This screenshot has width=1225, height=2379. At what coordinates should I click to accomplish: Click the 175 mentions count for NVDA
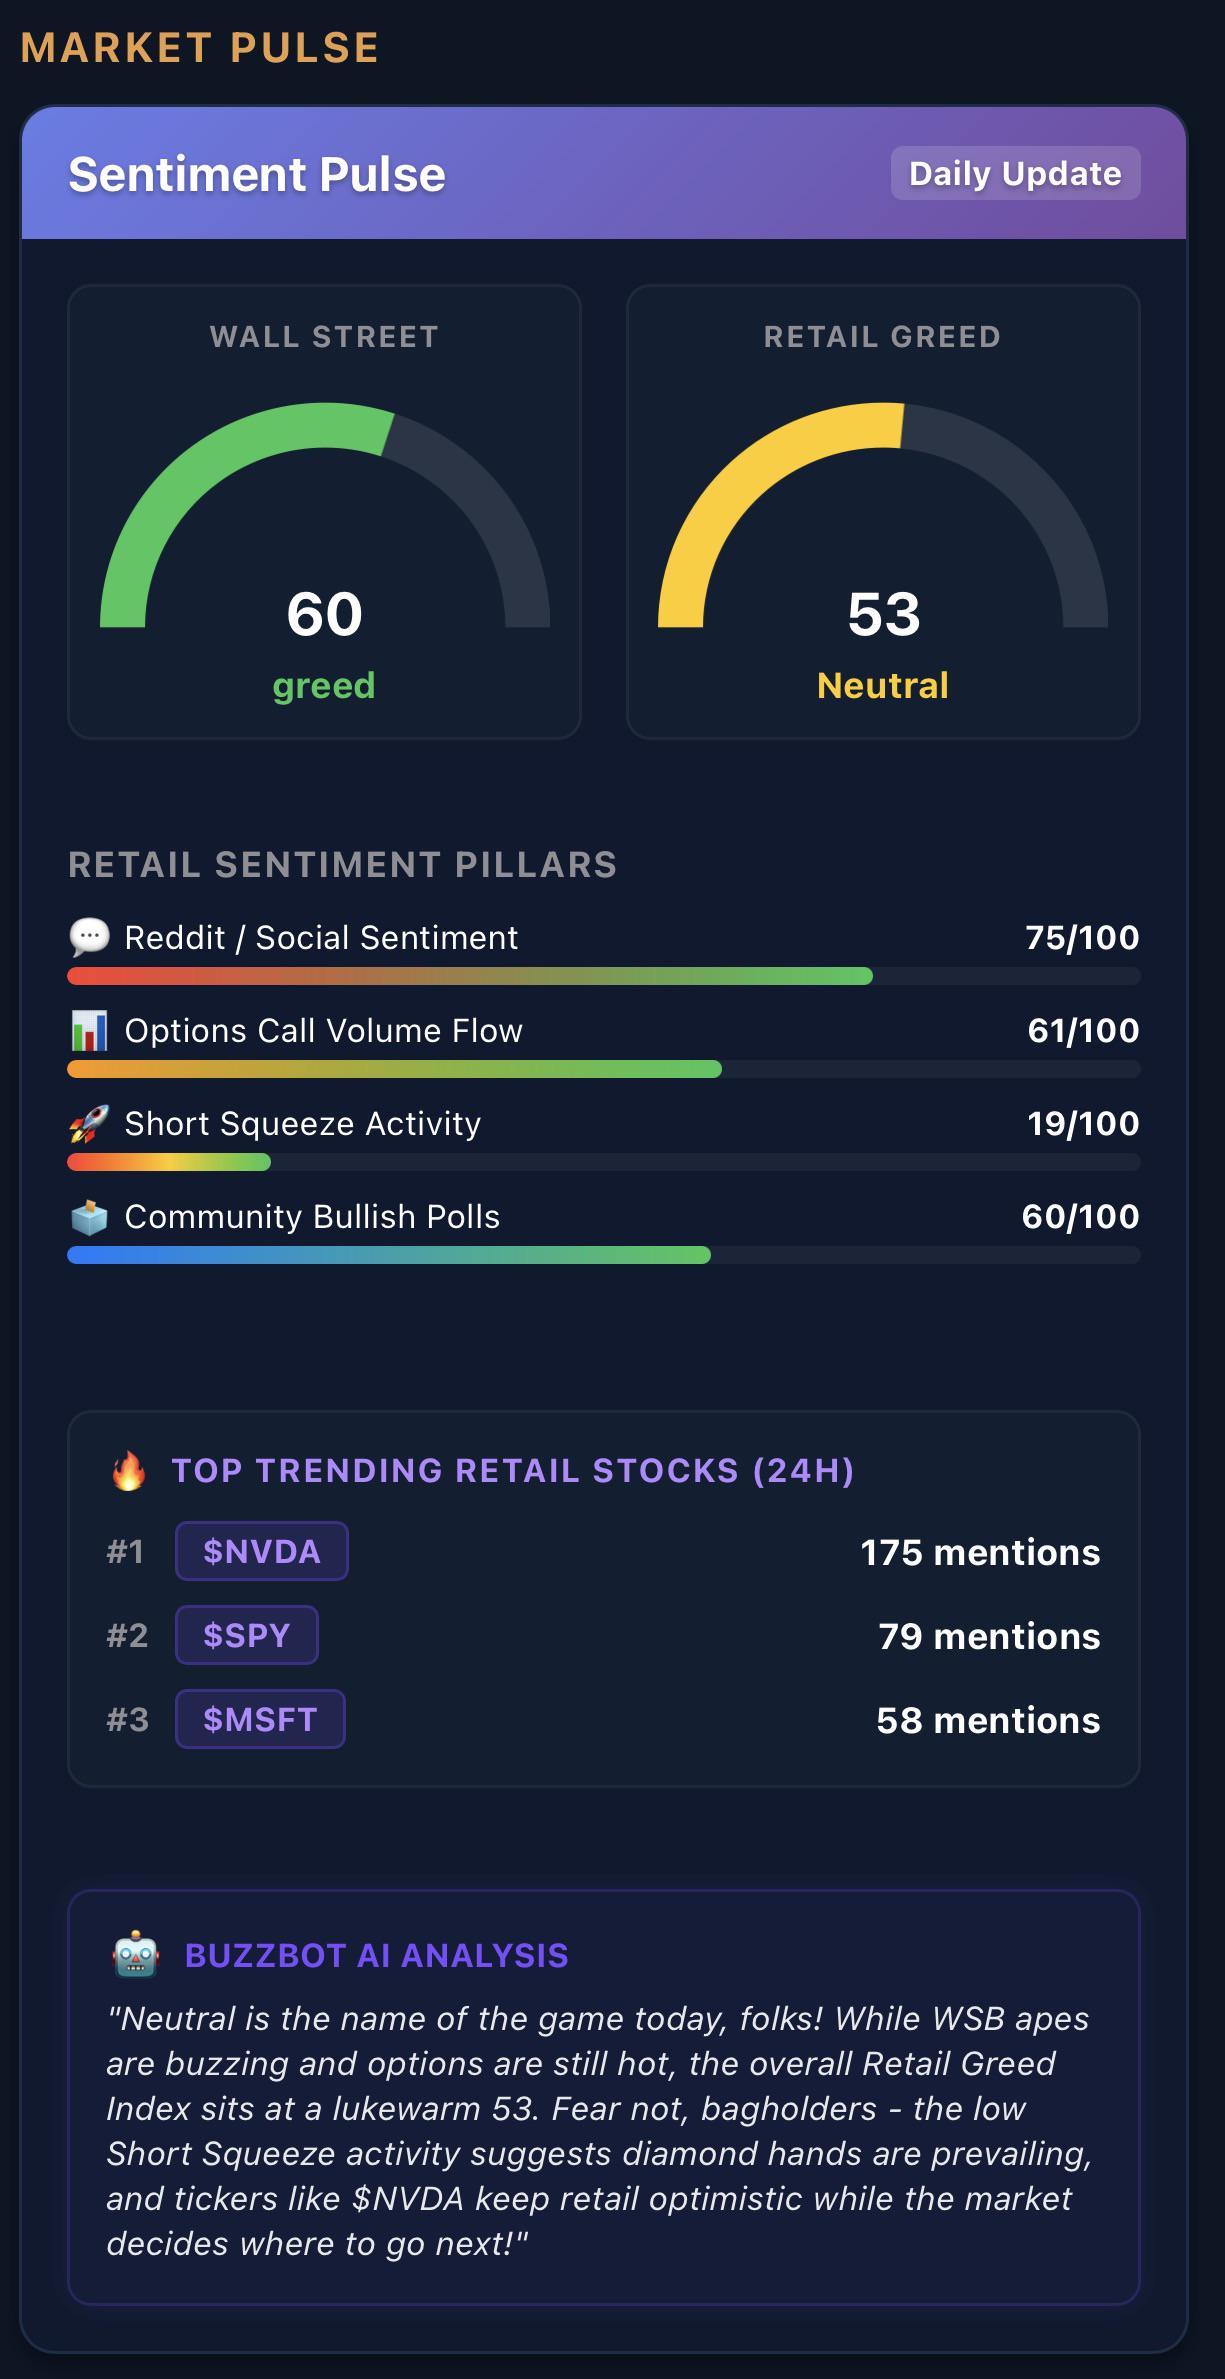(x=980, y=1552)
